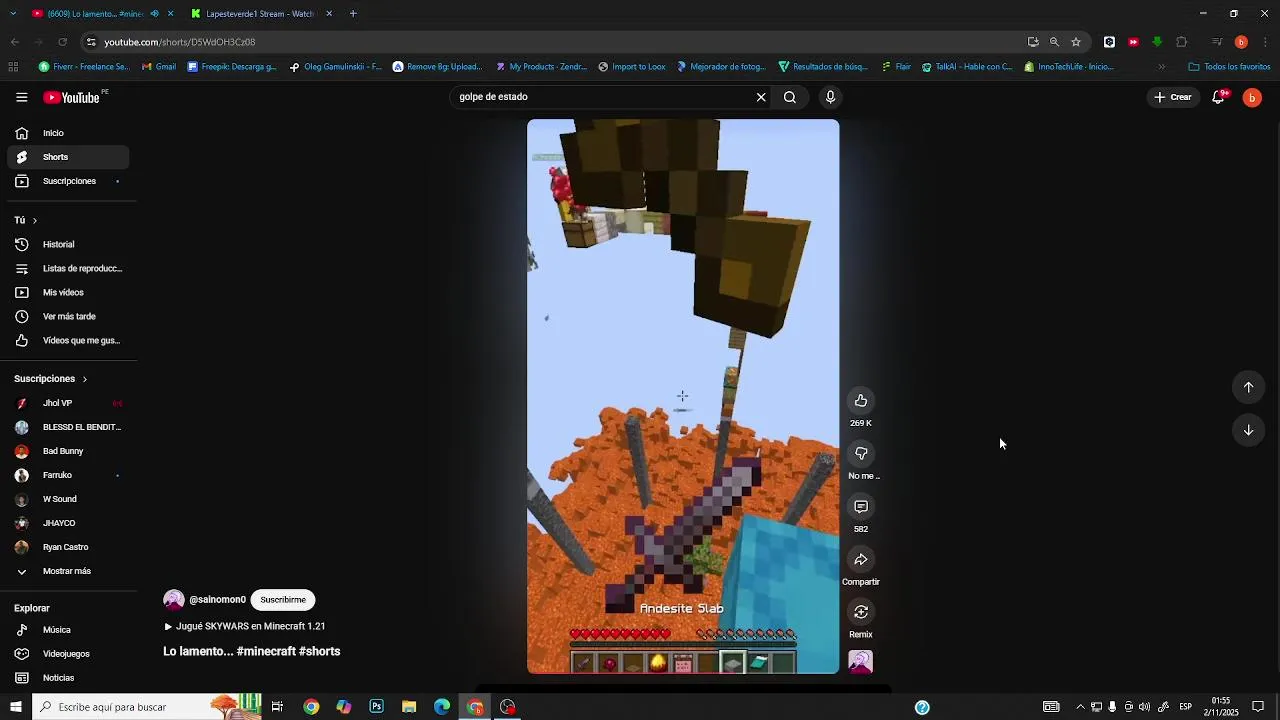
Task: Bookmark this page with the star
Action: point(1076,42)
